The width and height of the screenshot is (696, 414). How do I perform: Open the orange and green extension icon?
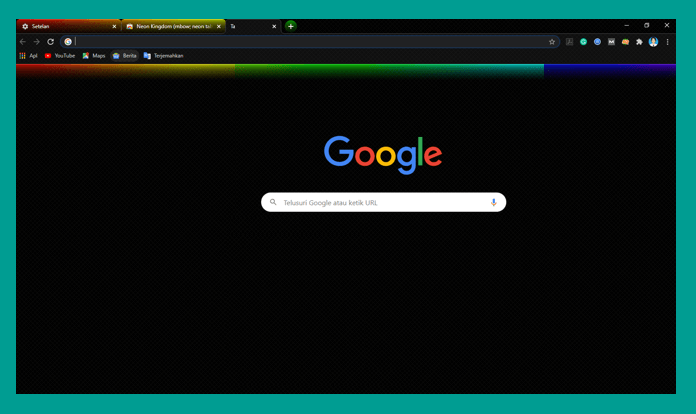625,42
